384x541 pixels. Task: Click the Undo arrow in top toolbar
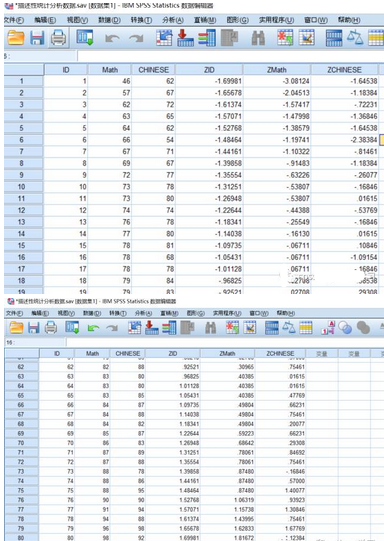(x=112, y=38)
